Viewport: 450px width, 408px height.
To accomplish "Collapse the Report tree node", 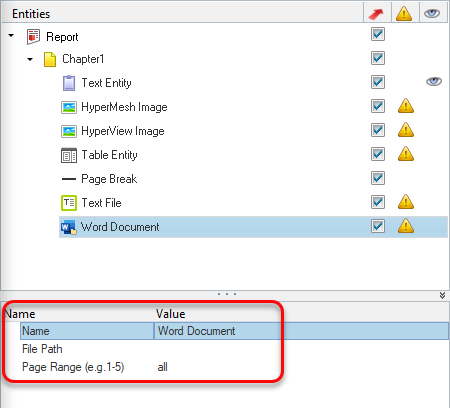I will coord(11,35).
